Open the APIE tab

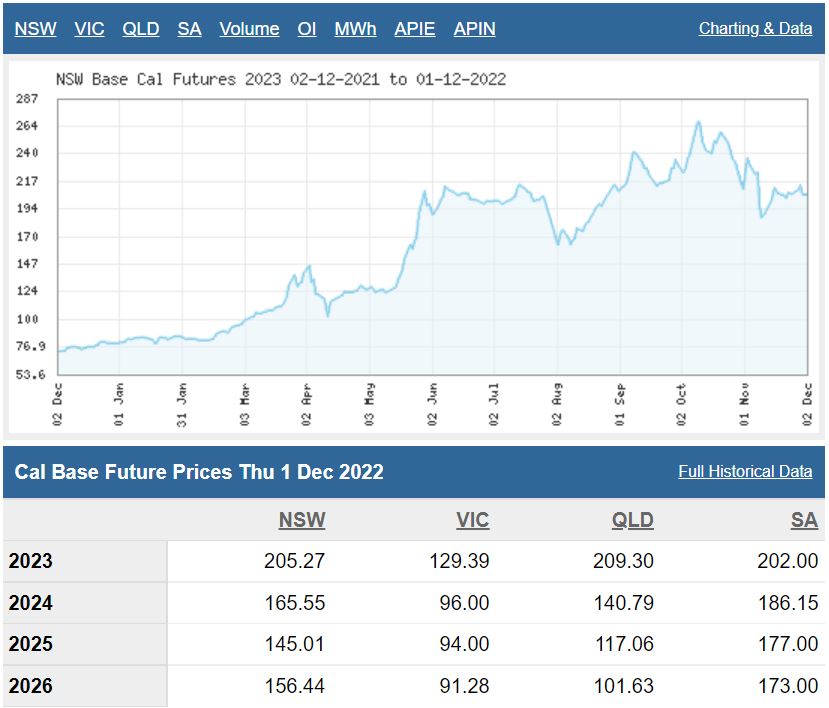[414, 29]
